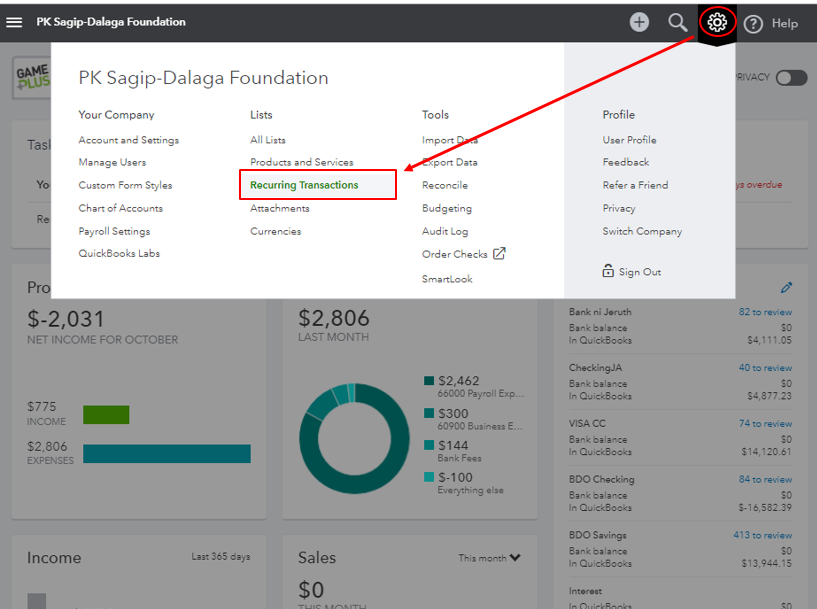This screenshot has height=609, width=817.
Task: Click 413 to review for BDO Savings
Action: pos(762,535)
